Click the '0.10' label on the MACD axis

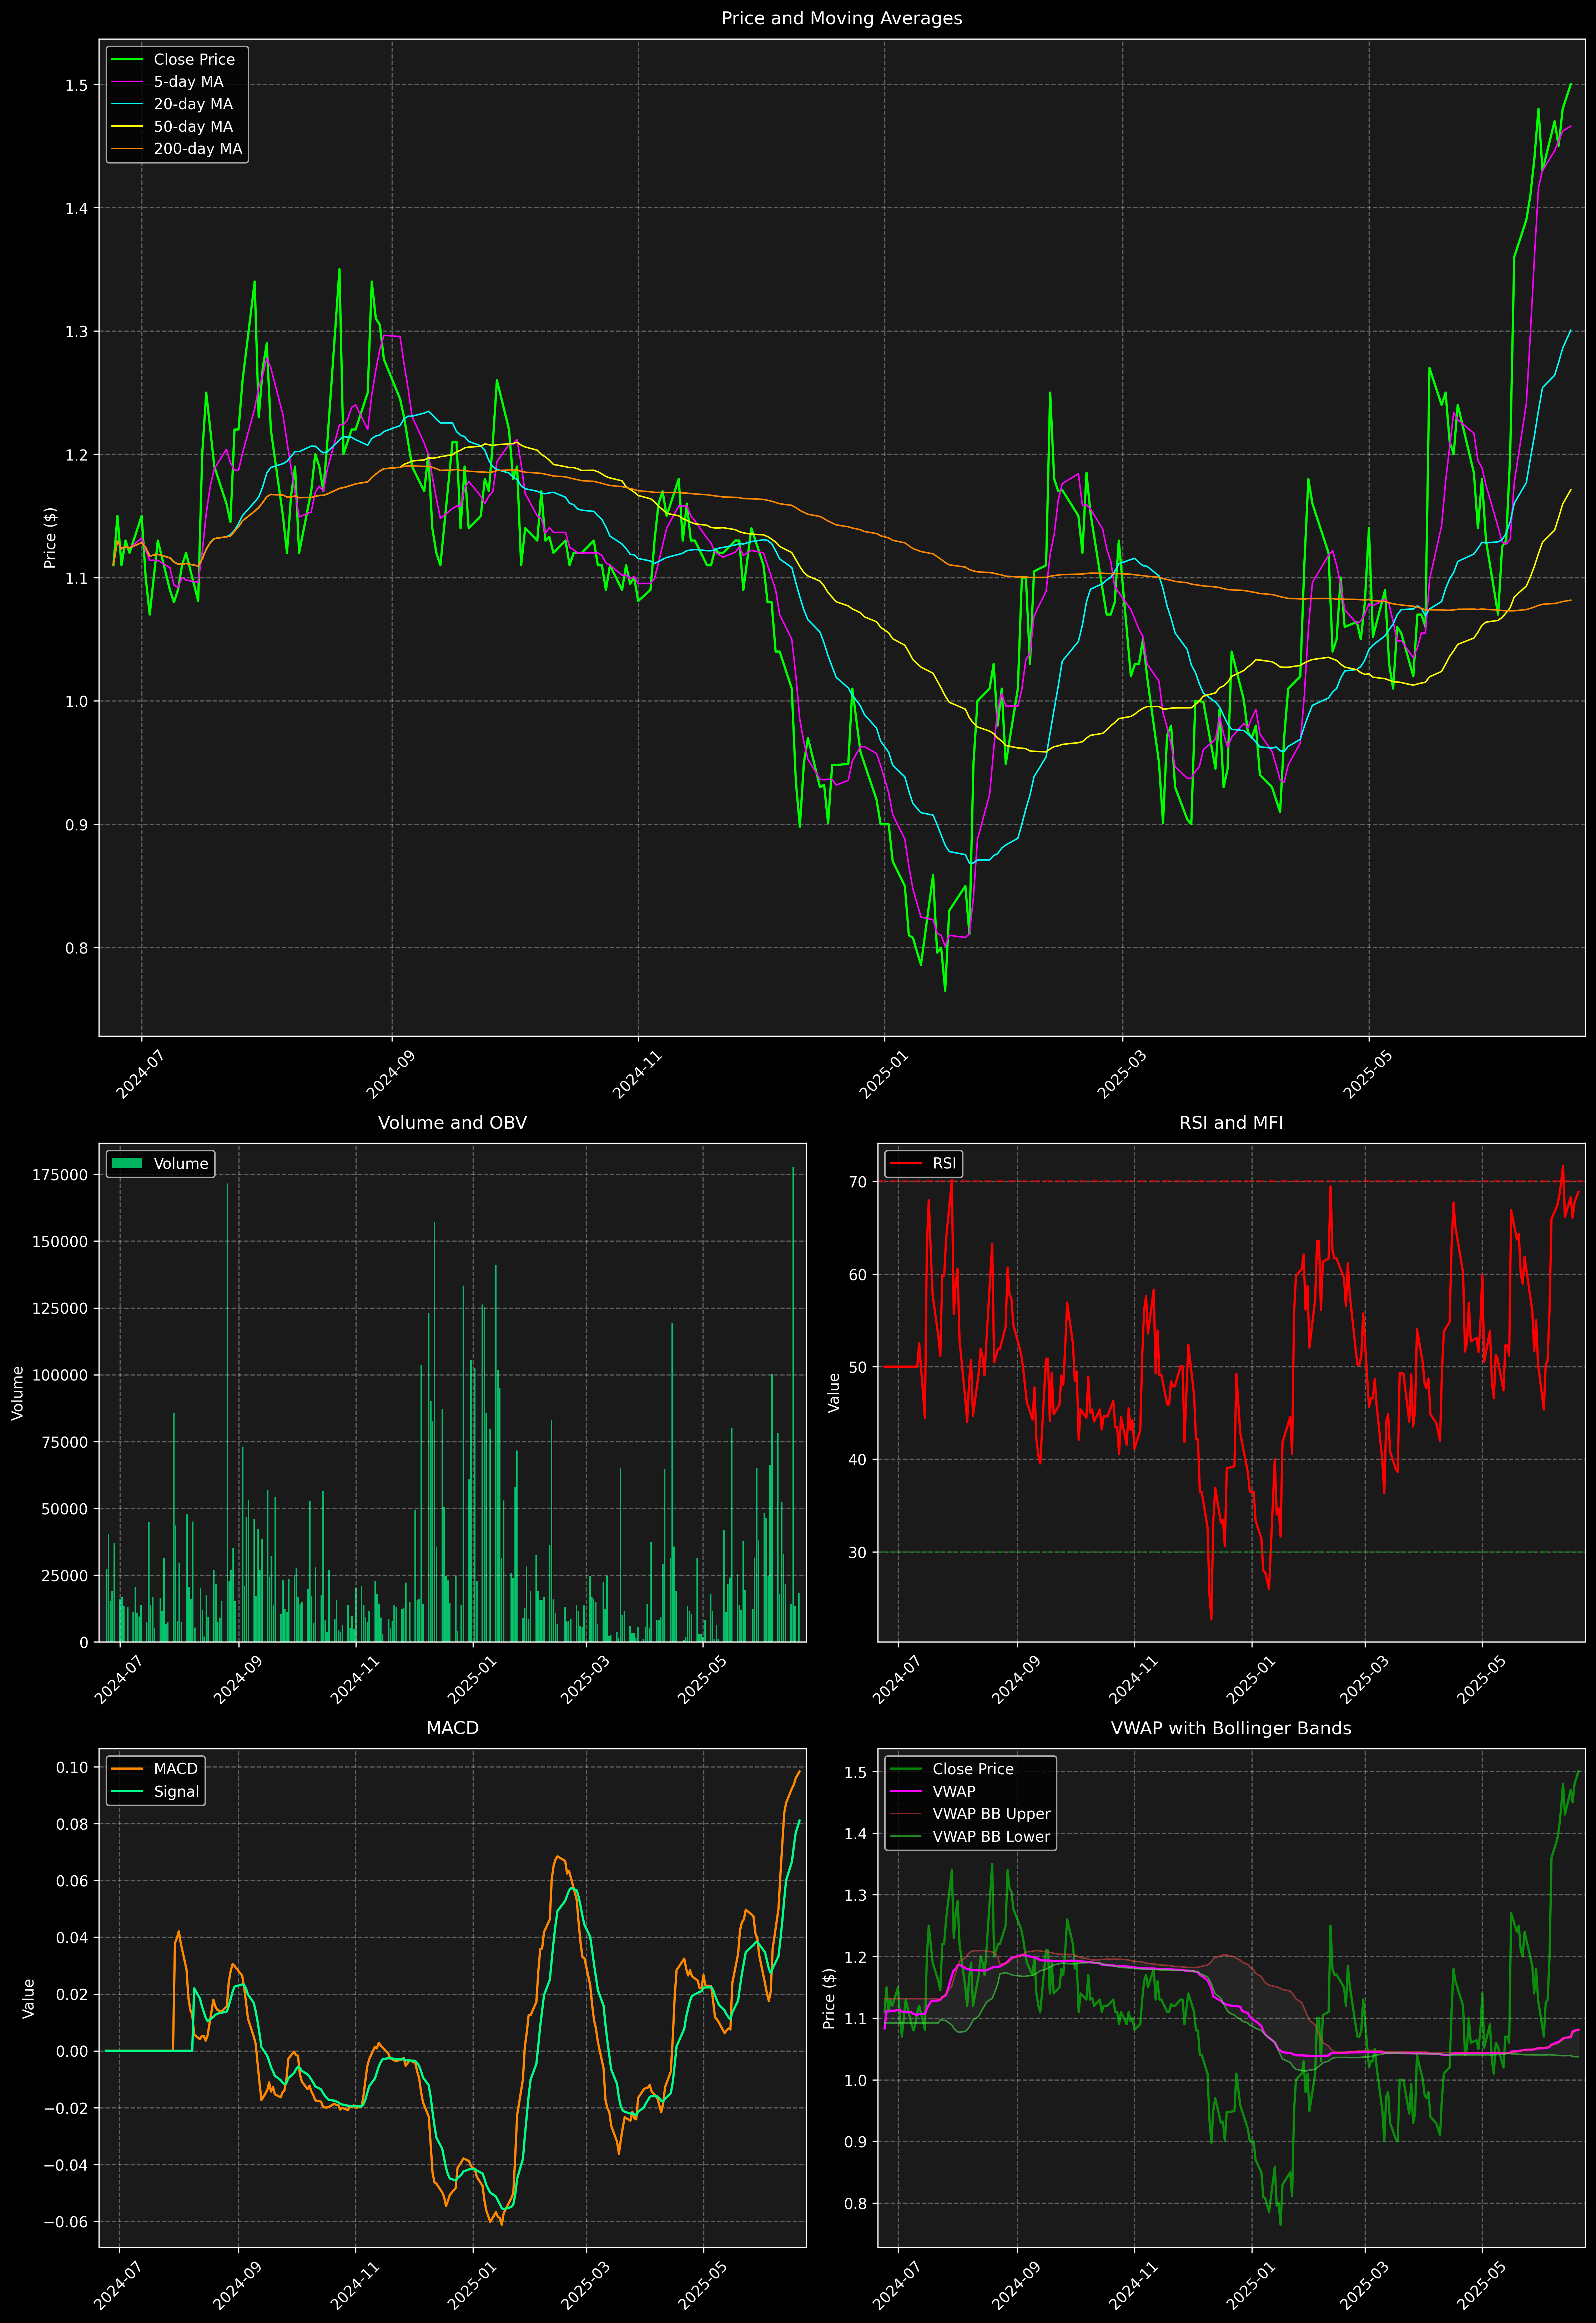pyautogui.click(x=72, y=1768)
